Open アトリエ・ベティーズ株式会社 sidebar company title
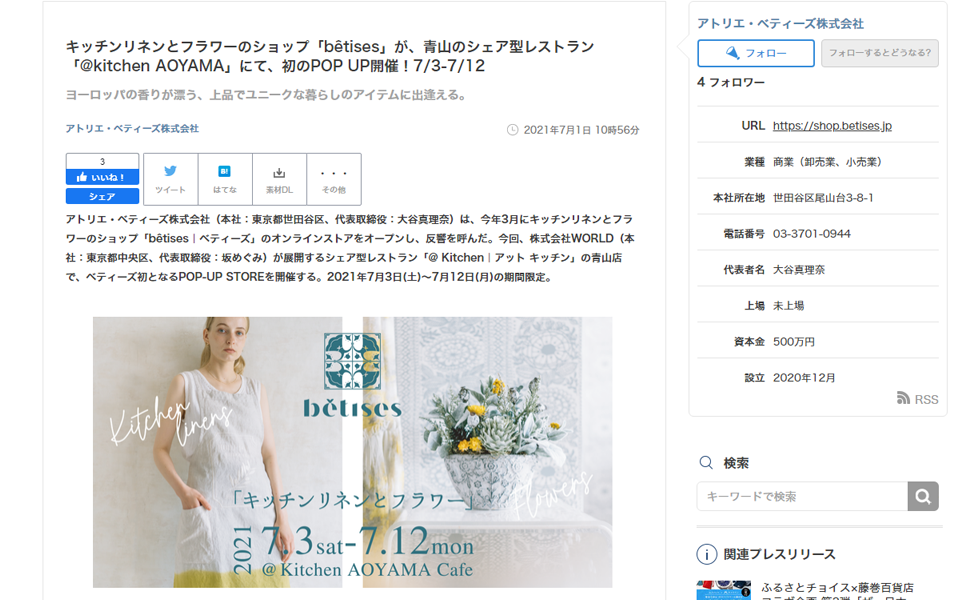The width and height of the screenshot is (980, 600). (780, 24)
